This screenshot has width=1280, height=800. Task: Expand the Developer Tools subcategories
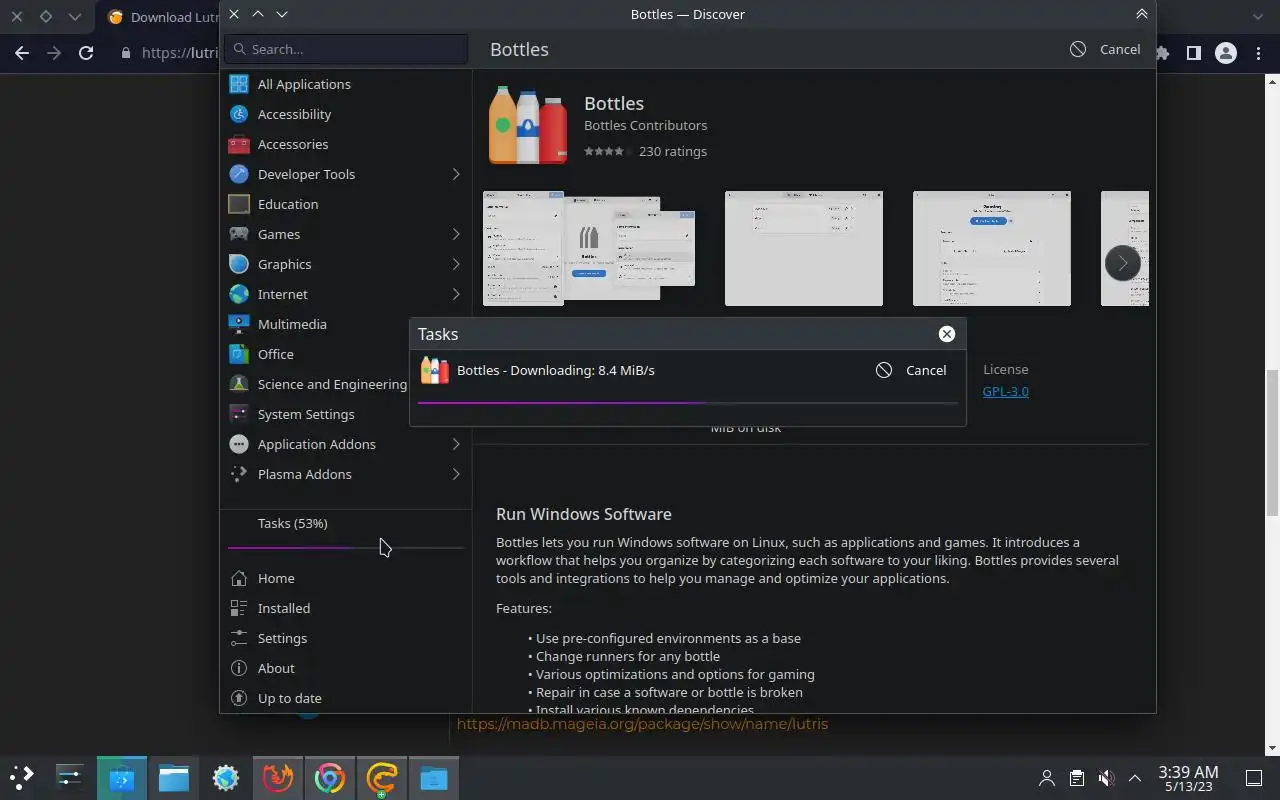click(x=456, y=174)
